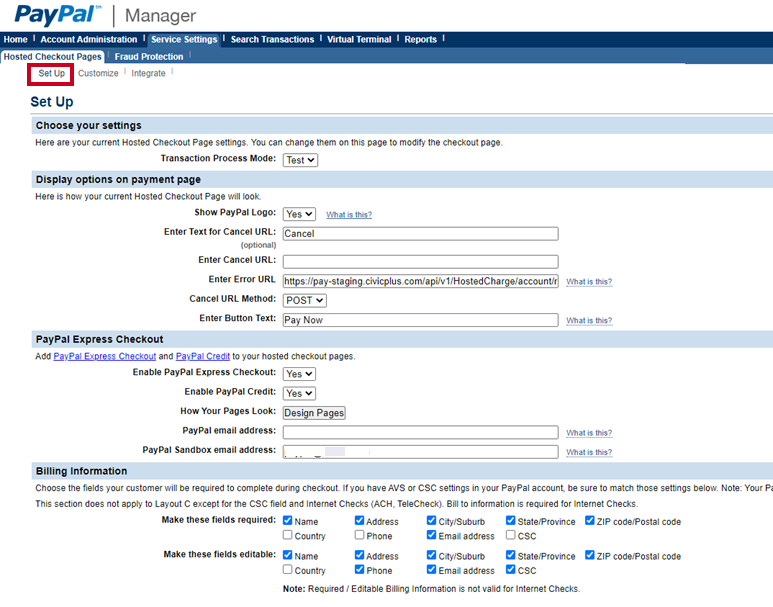Expand Cancel URL Method dropdown
This screenshot has width=773, height=607.
pyautogui.click(x=305, y=300)
